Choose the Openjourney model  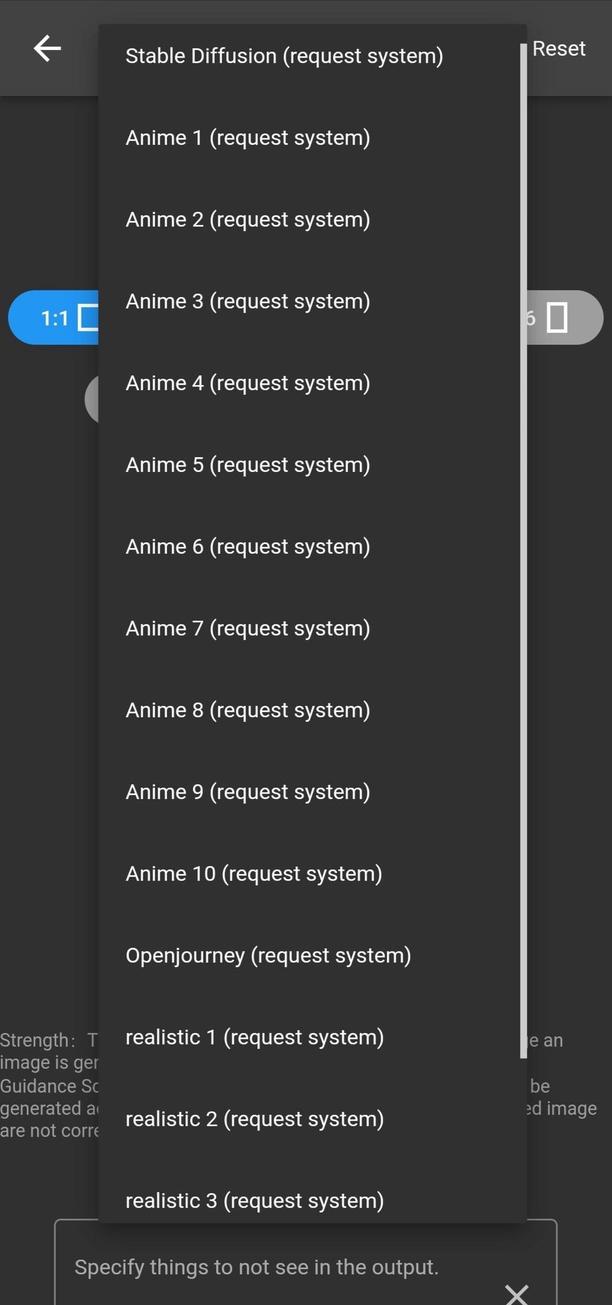[268, 956]
